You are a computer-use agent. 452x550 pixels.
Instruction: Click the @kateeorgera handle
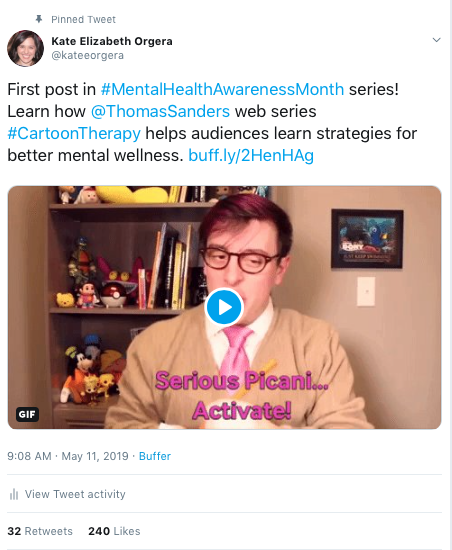[88, 55]
